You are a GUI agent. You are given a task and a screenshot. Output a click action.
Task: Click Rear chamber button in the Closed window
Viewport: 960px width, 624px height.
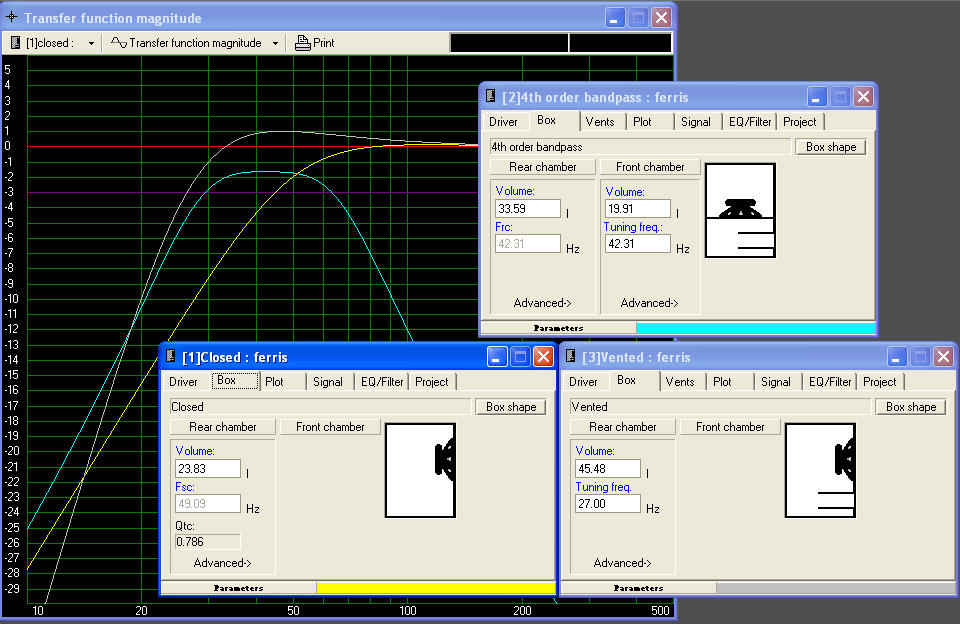coord(223,427)
